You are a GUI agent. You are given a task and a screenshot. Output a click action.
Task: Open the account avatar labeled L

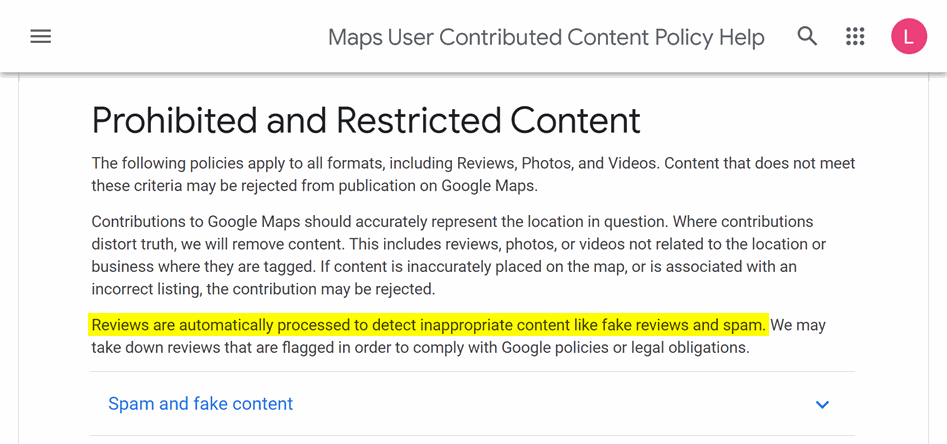(x=908, y=37)
